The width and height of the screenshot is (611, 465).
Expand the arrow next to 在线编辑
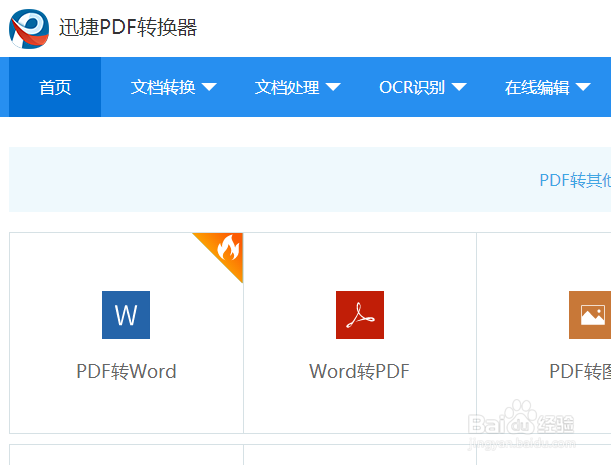pyautogui.click(x=583, y=87)
